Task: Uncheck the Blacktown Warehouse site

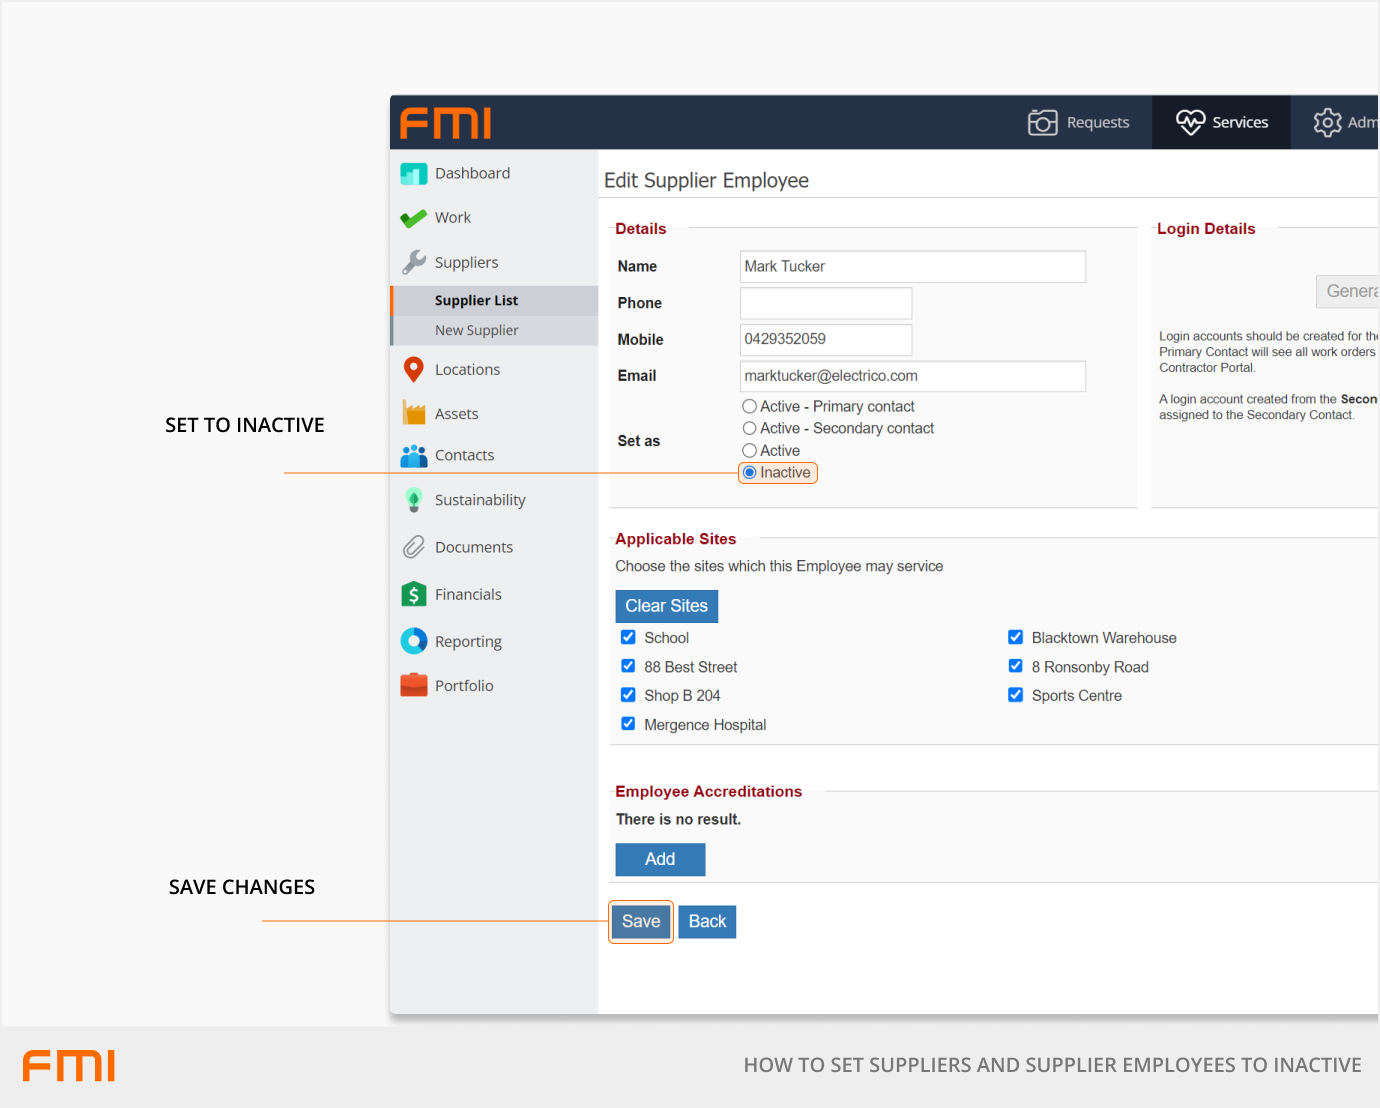Action: point(1016,638)
